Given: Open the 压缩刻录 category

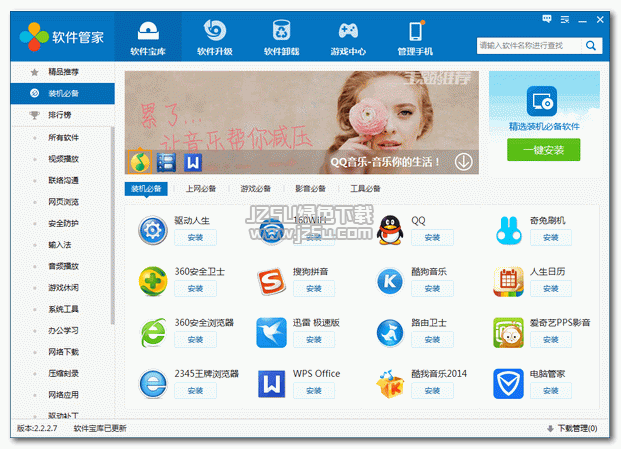Looking at the screenshot, I should 63,373.
